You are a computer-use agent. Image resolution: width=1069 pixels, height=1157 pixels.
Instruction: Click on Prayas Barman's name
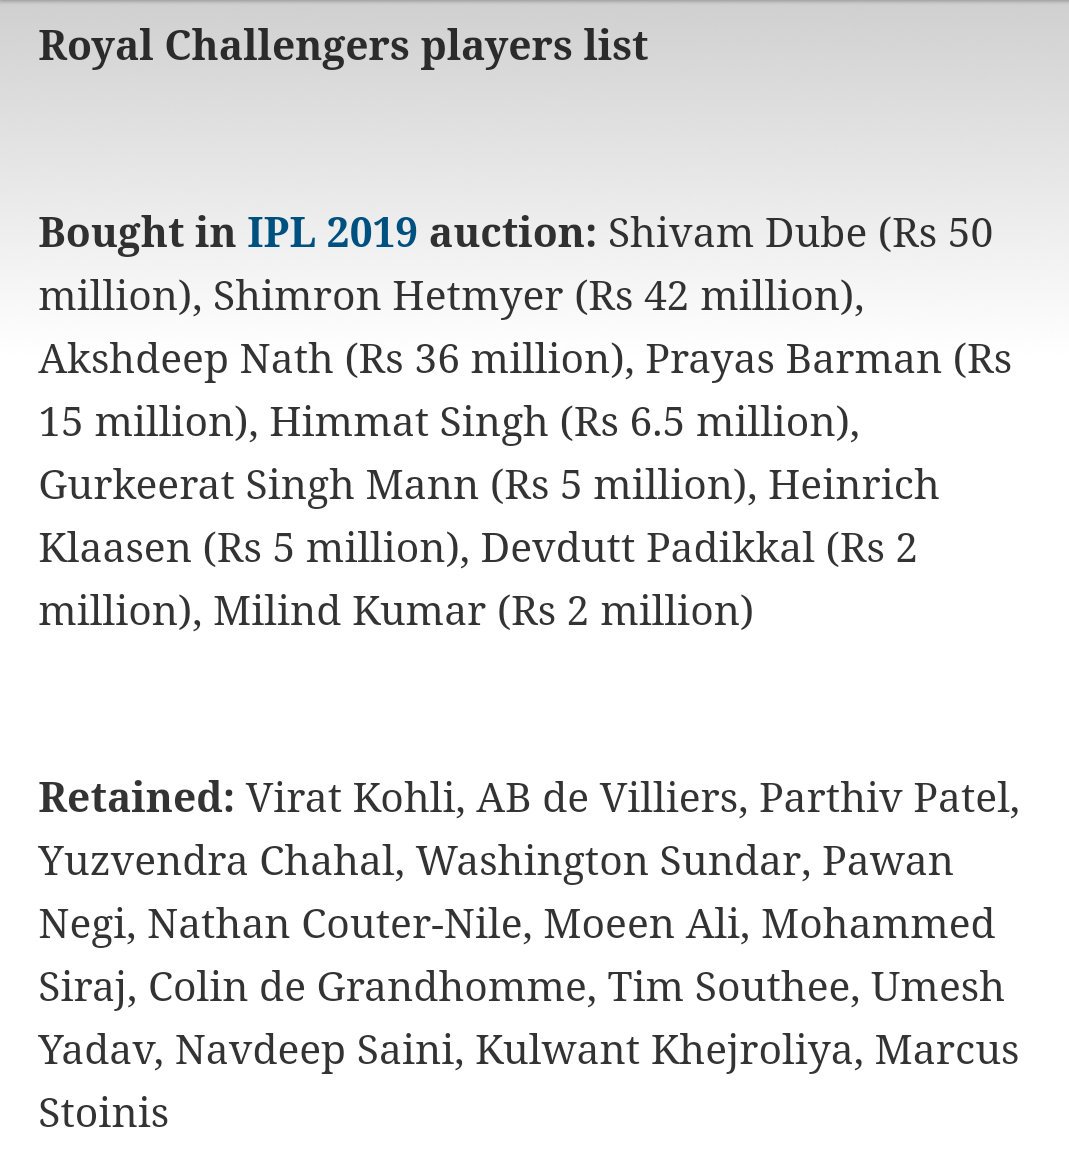coord(793,359)
